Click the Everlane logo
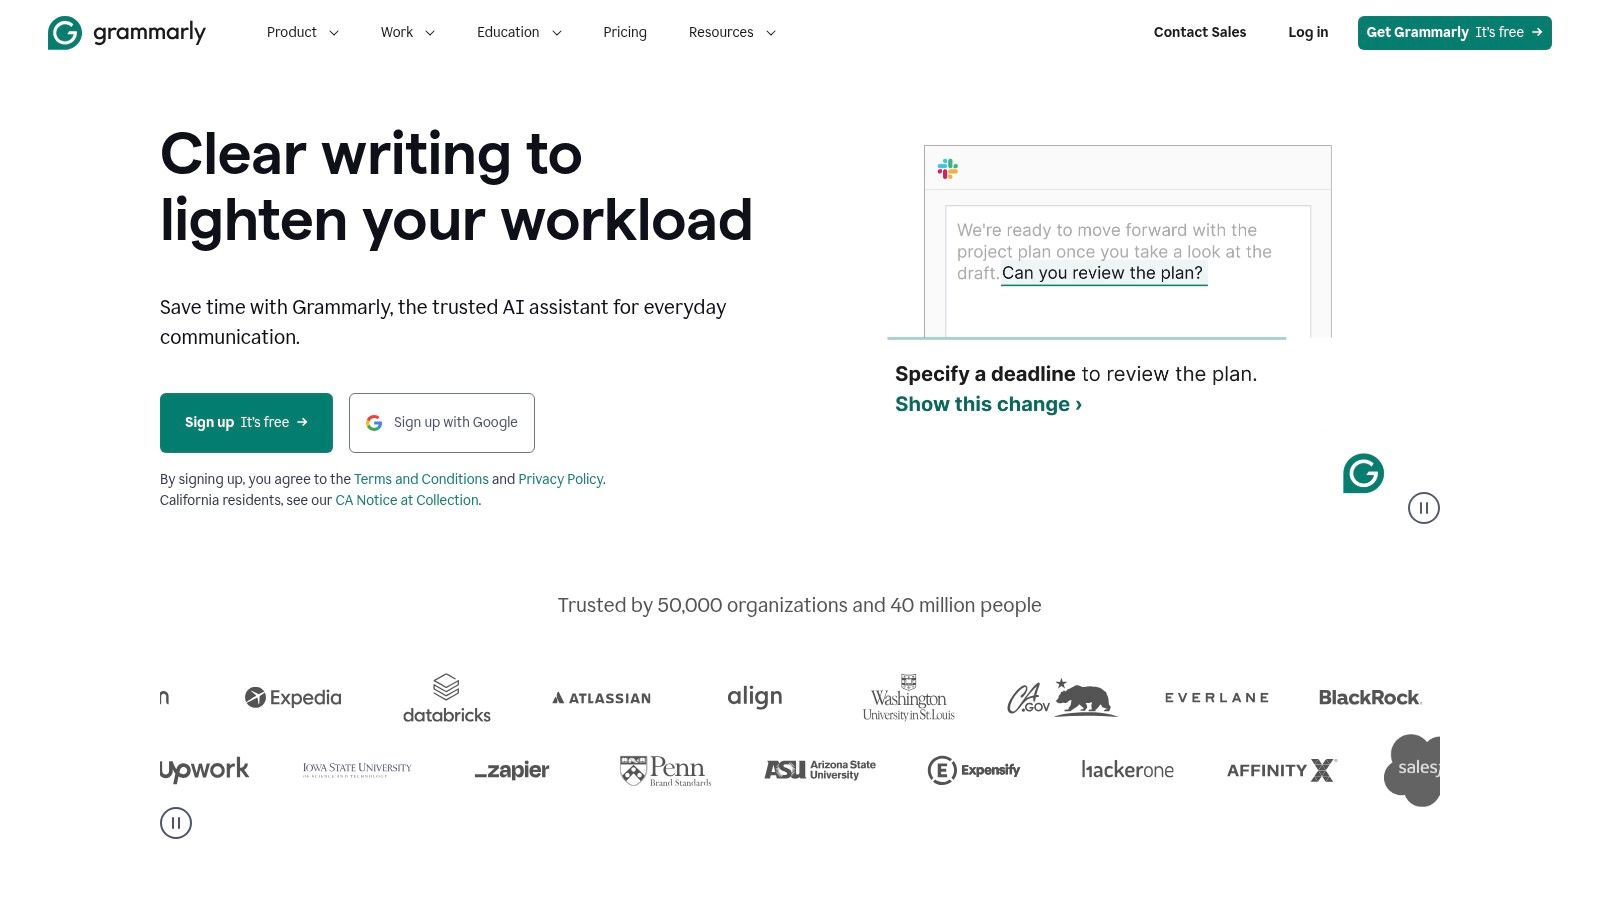Viewport: 1600px width, 900px height. [1217, 697]
